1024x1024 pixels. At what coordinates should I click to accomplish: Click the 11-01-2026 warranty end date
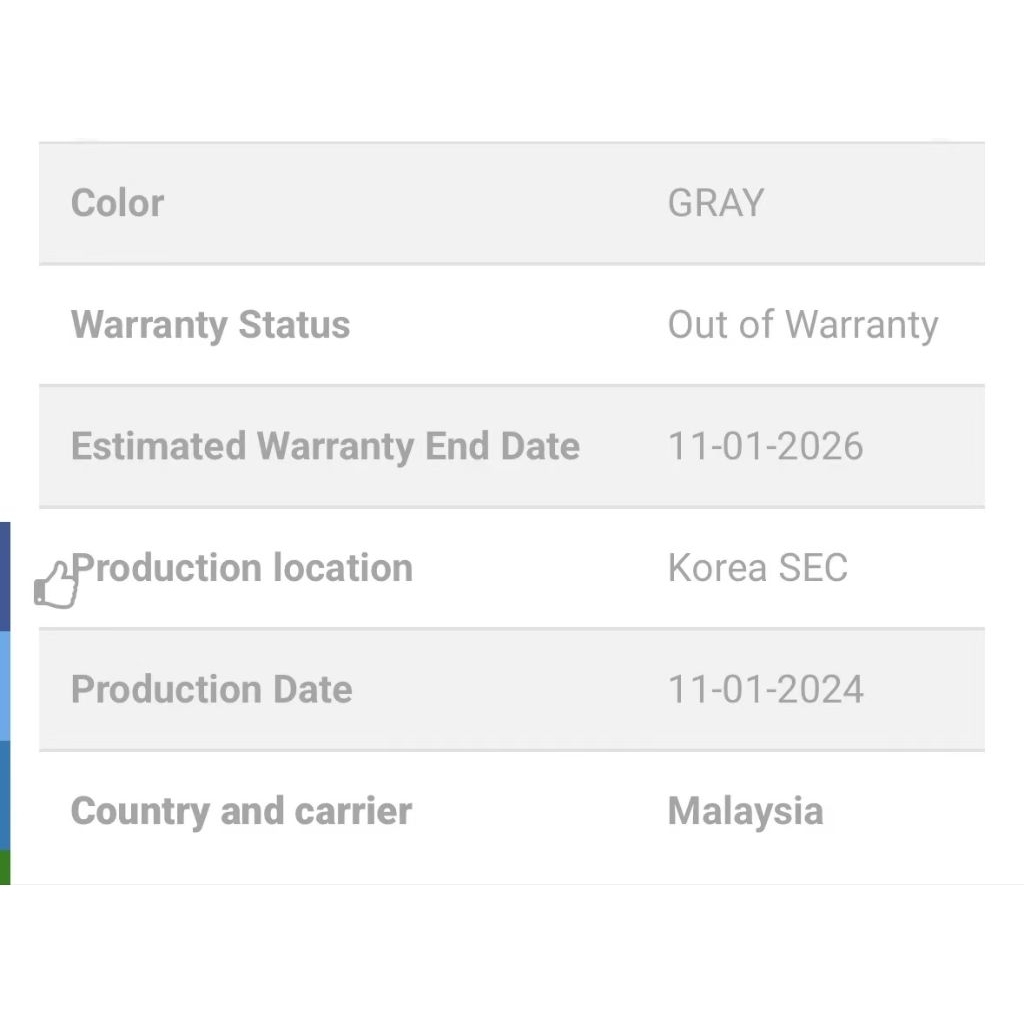(x=765, y=446)
